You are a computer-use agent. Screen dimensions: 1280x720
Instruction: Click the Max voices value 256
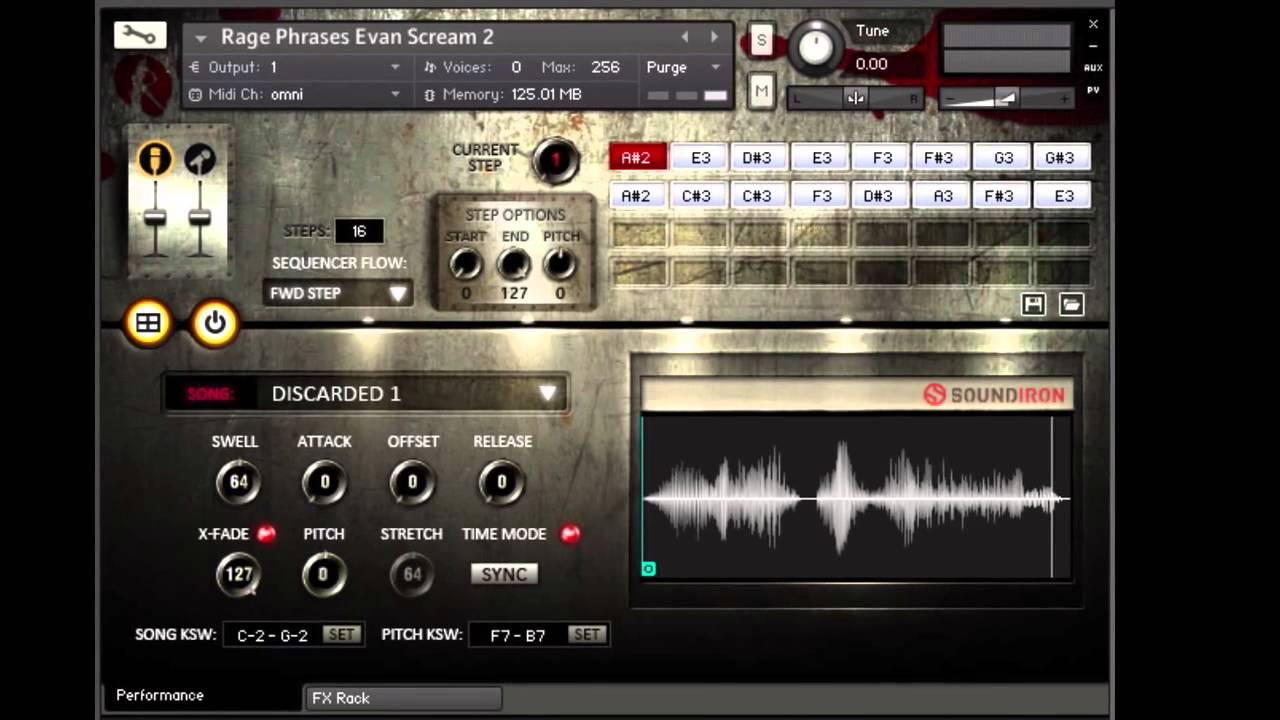[605, 67]
